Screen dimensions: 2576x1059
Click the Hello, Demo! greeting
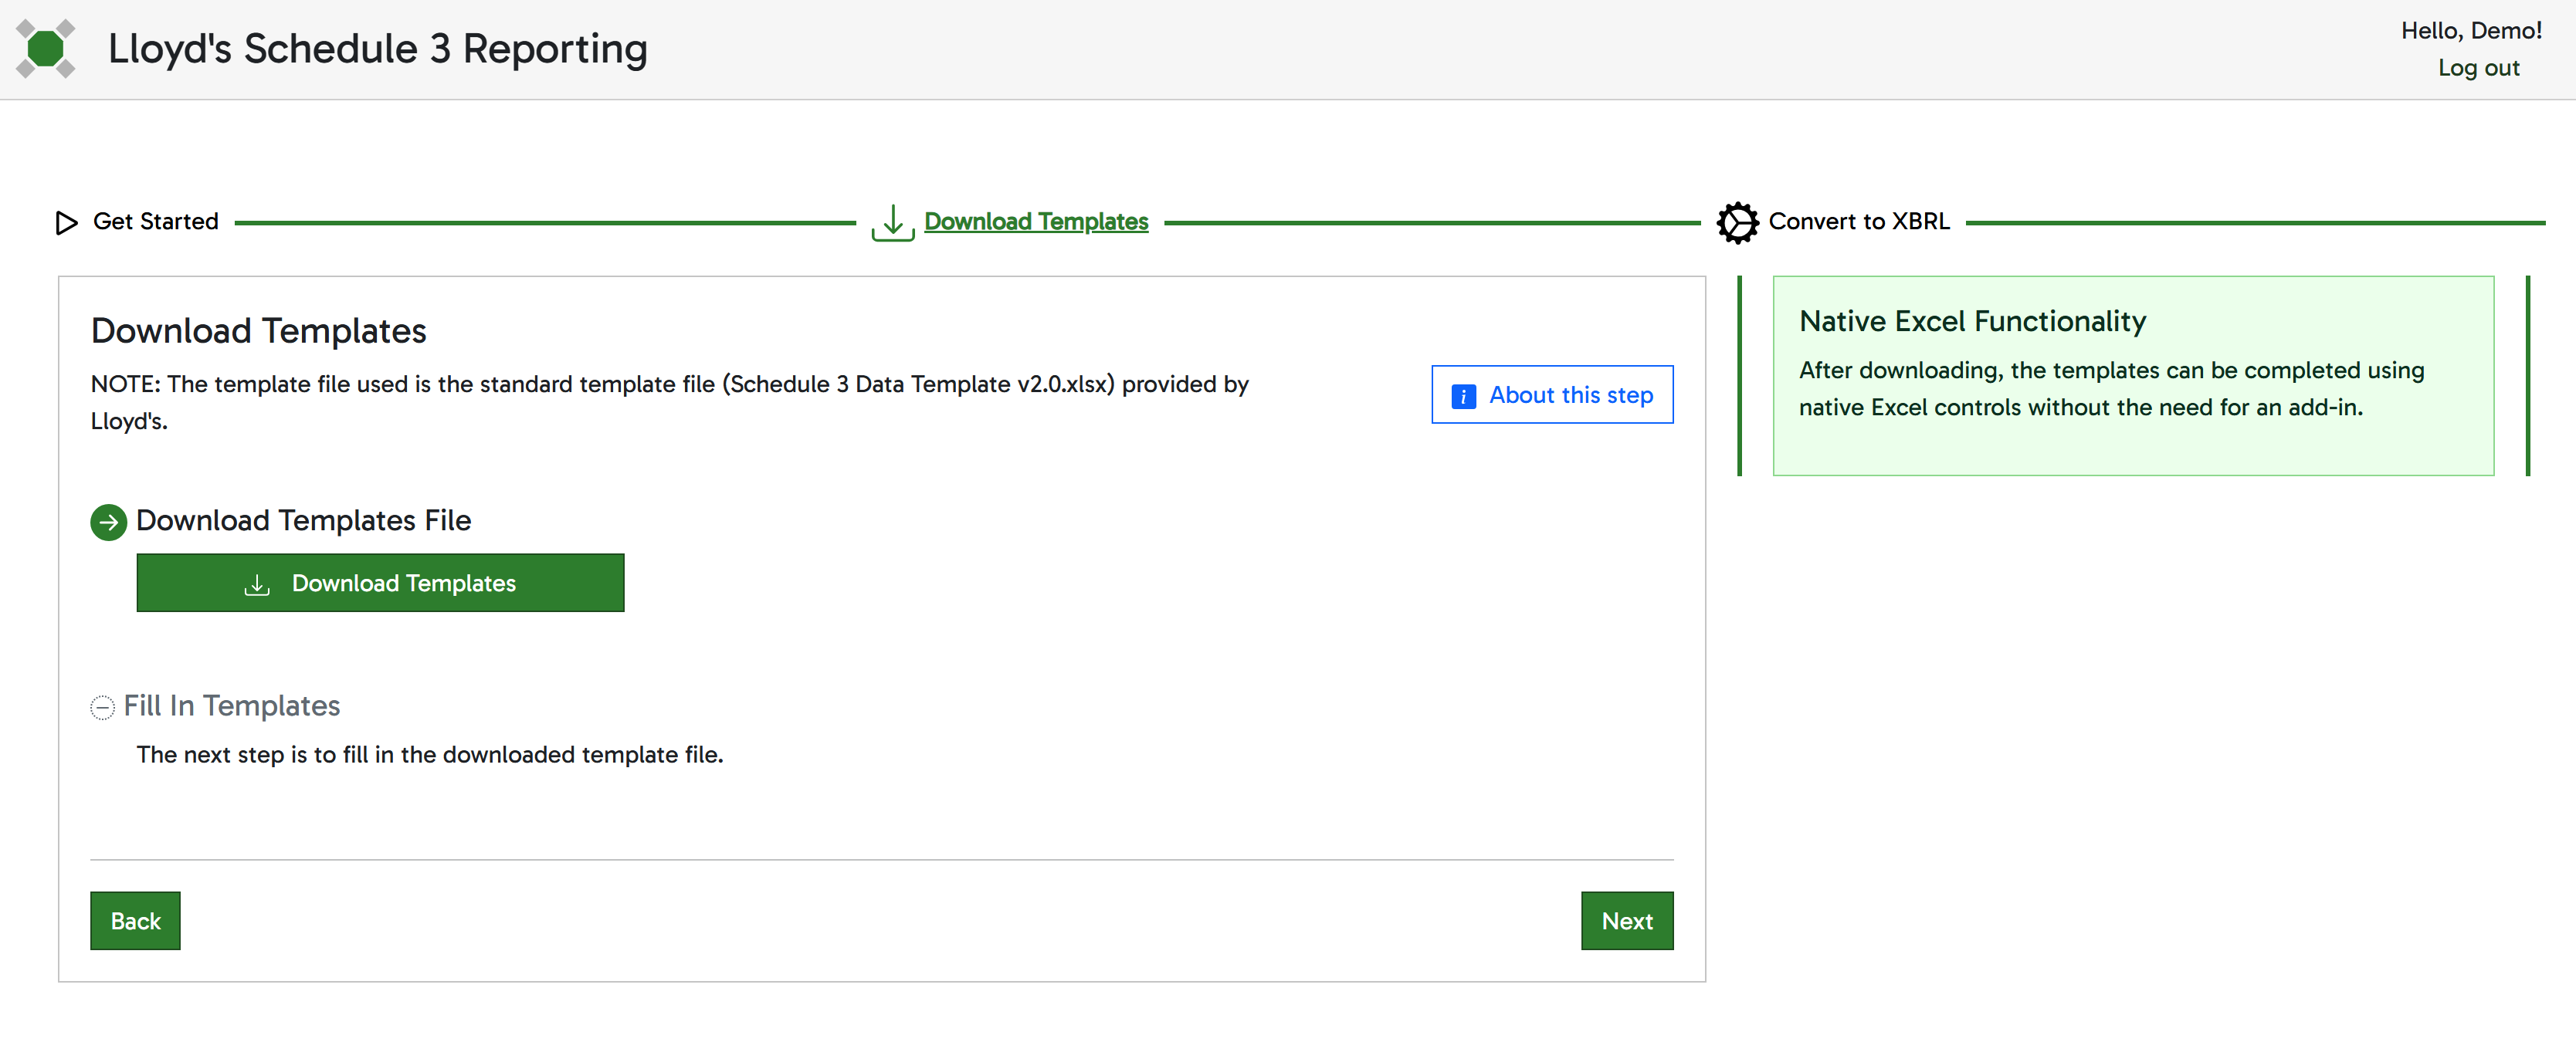tap(2472, 30)
